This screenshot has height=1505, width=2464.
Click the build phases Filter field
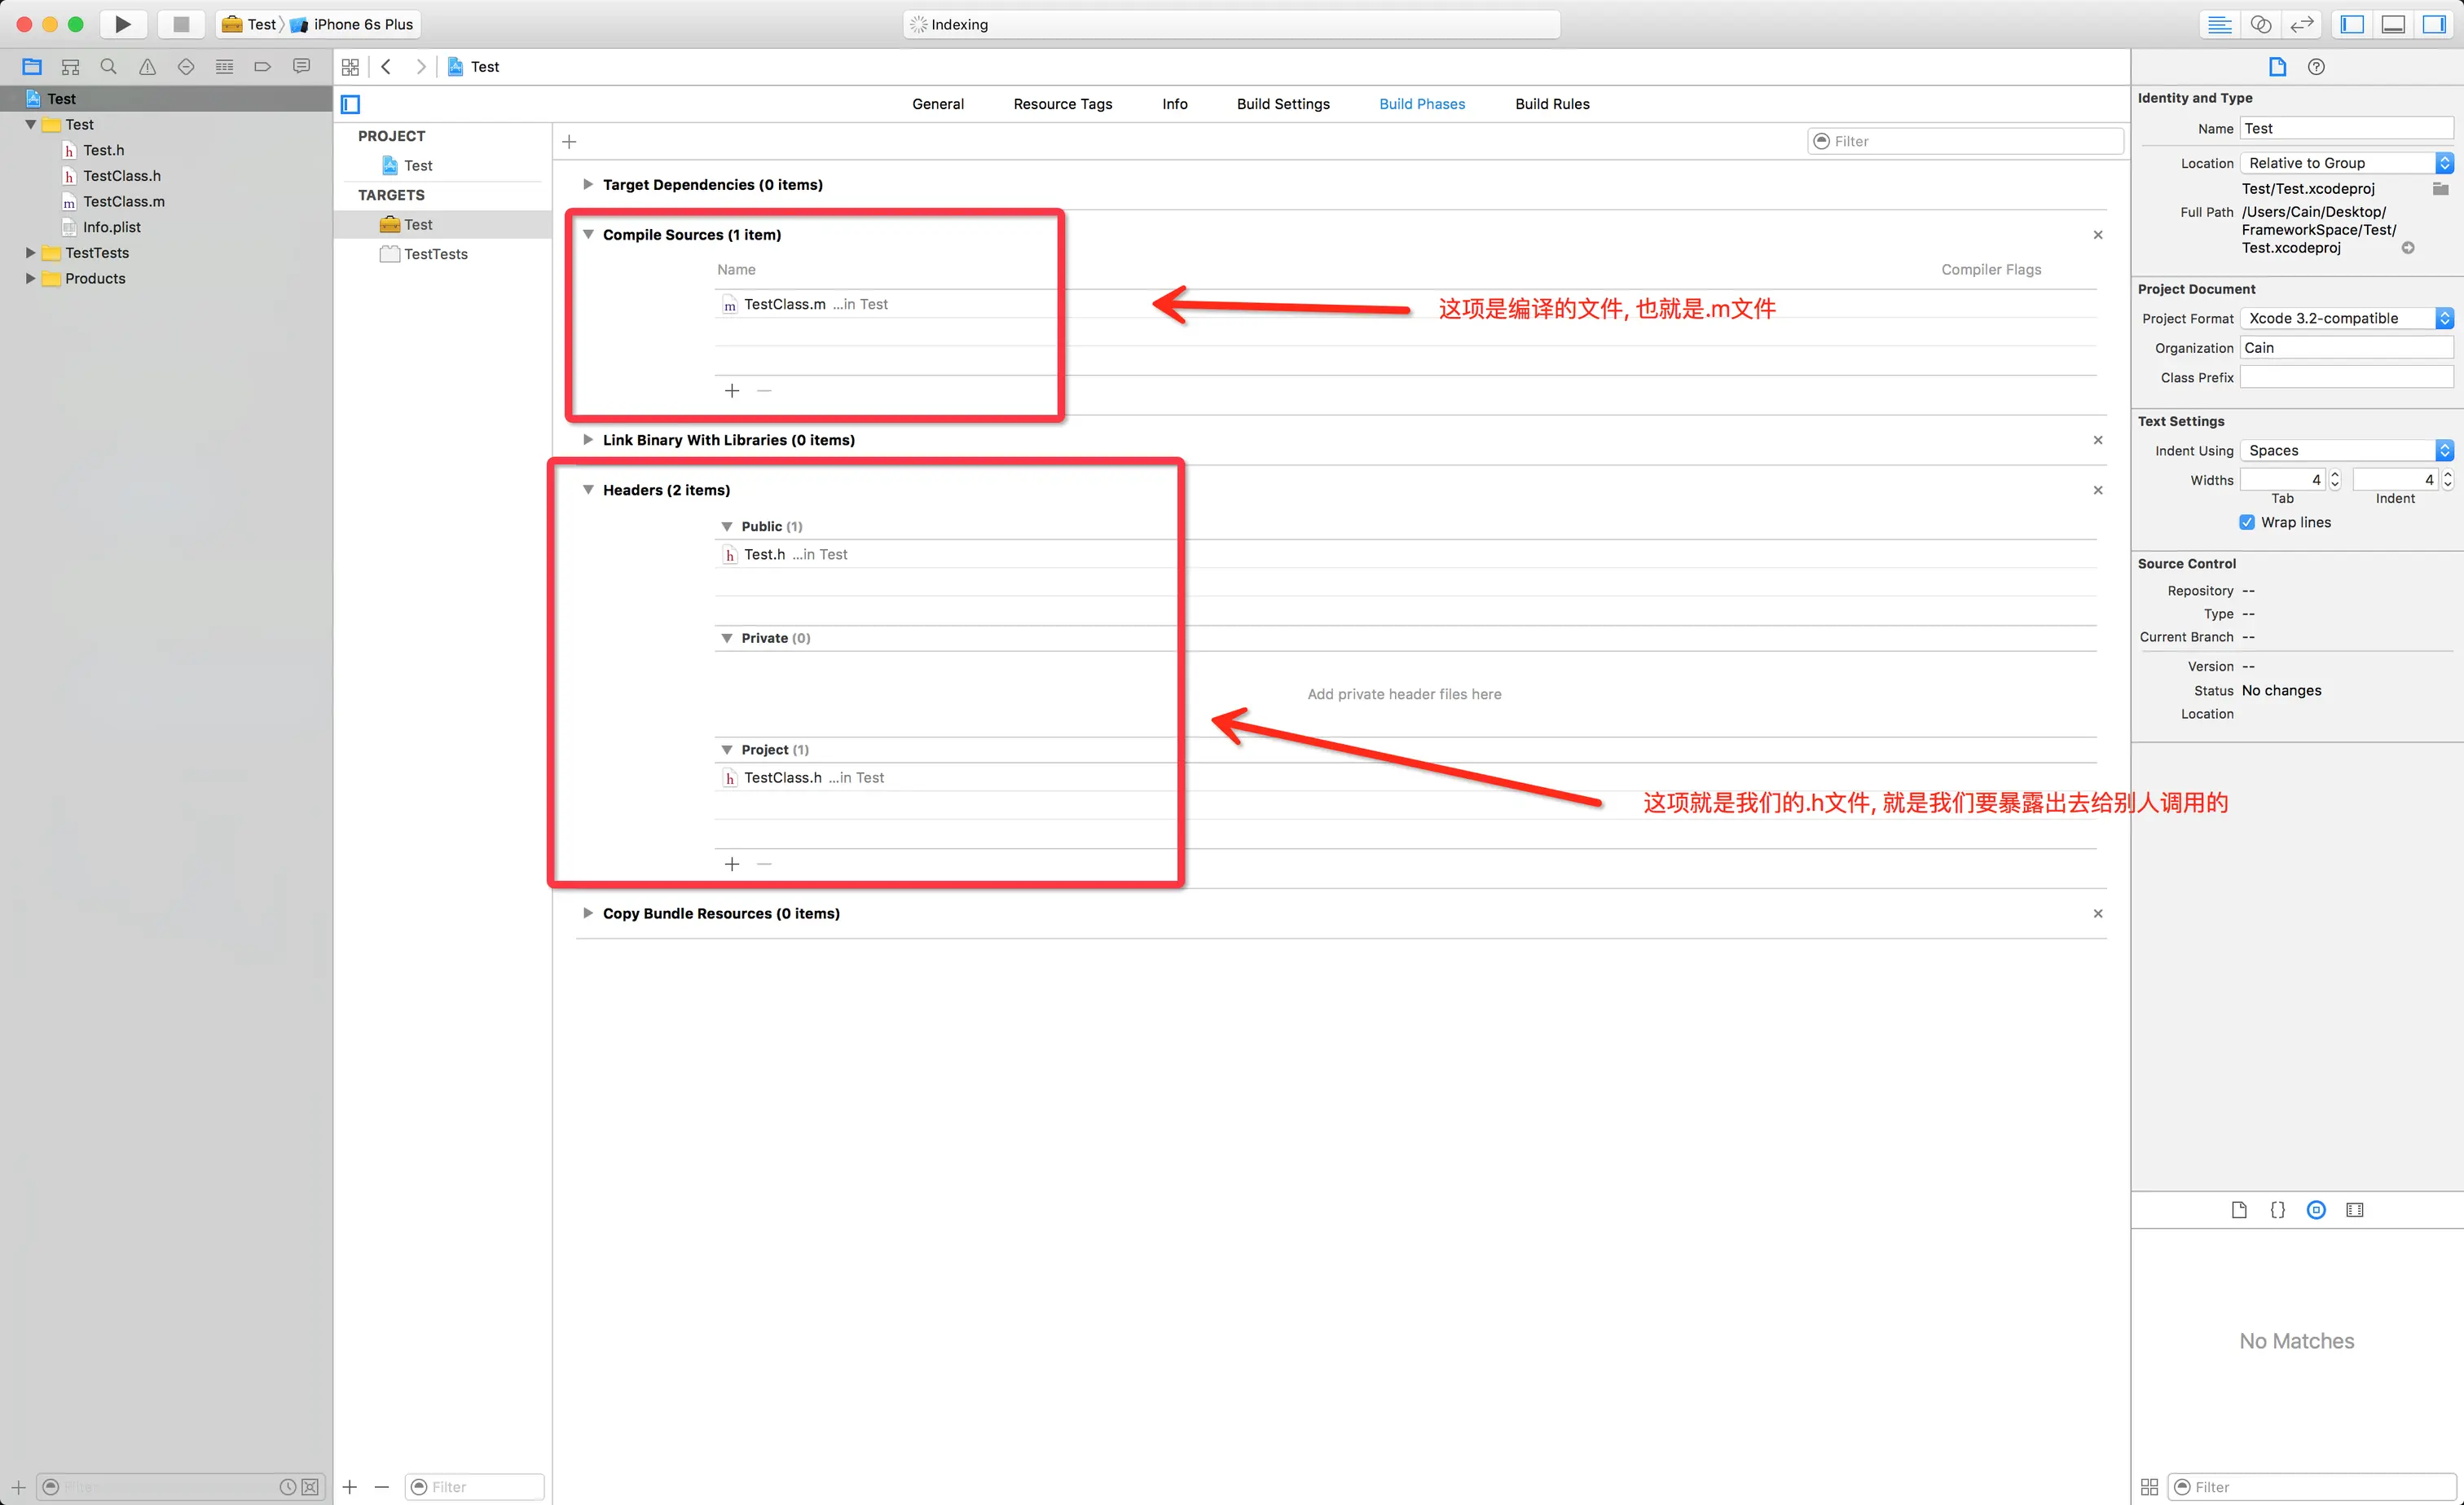coord(1966,141)
